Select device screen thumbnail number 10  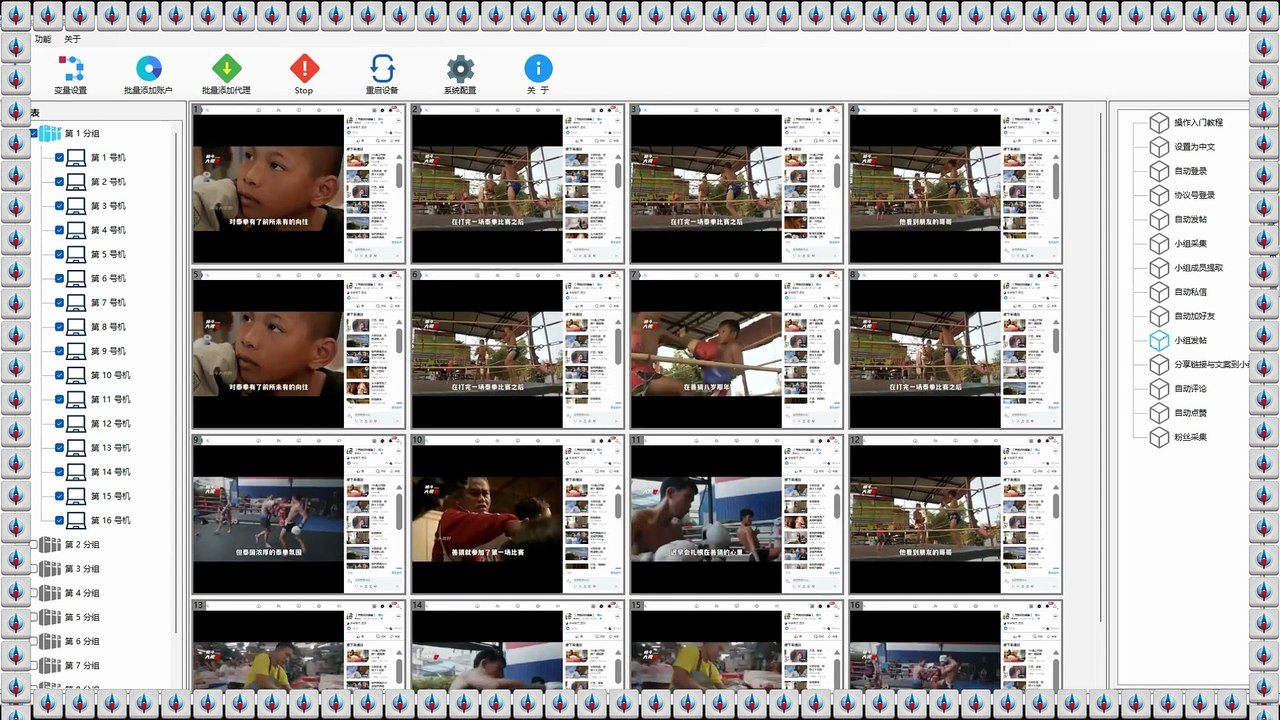point(516,514)
